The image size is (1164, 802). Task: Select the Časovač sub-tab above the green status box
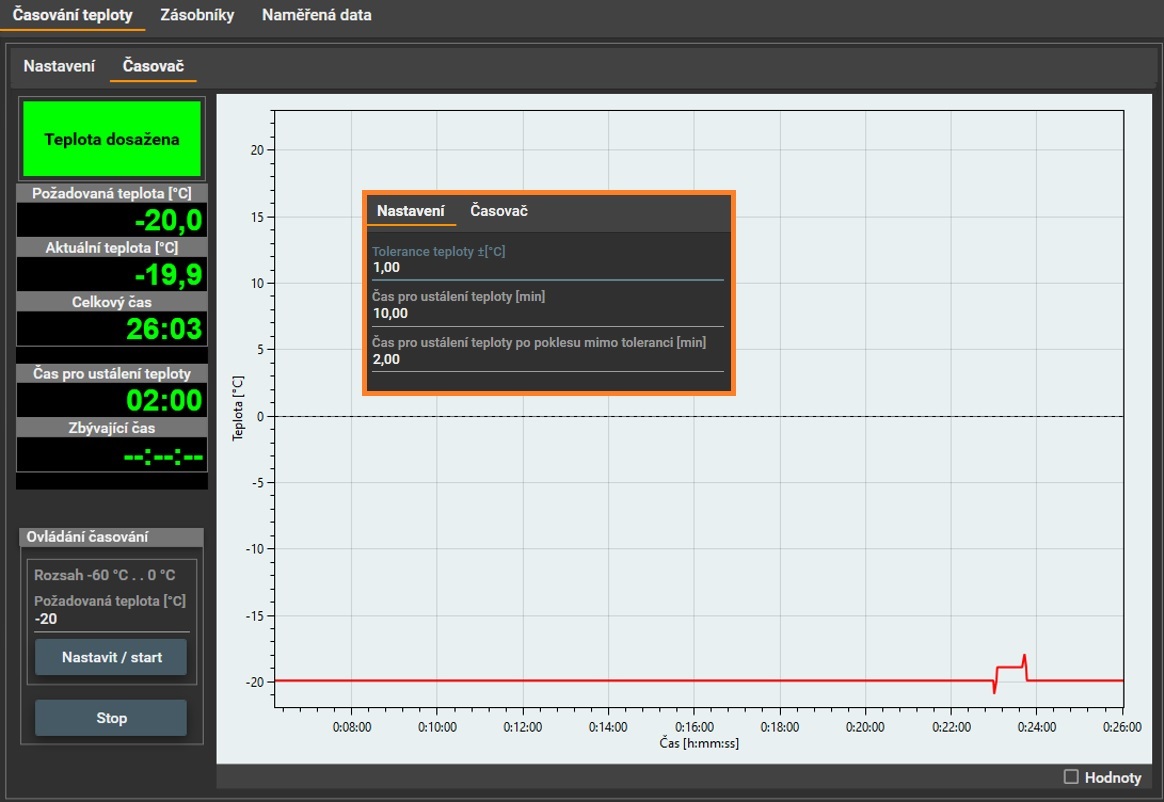click(x=153, y=66)
